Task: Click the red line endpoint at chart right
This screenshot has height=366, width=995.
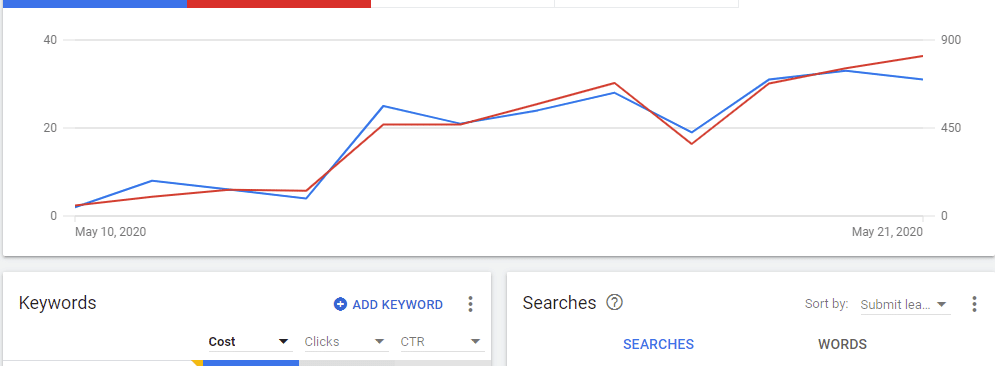Action: pyautogui.click(x=922, y=56)
